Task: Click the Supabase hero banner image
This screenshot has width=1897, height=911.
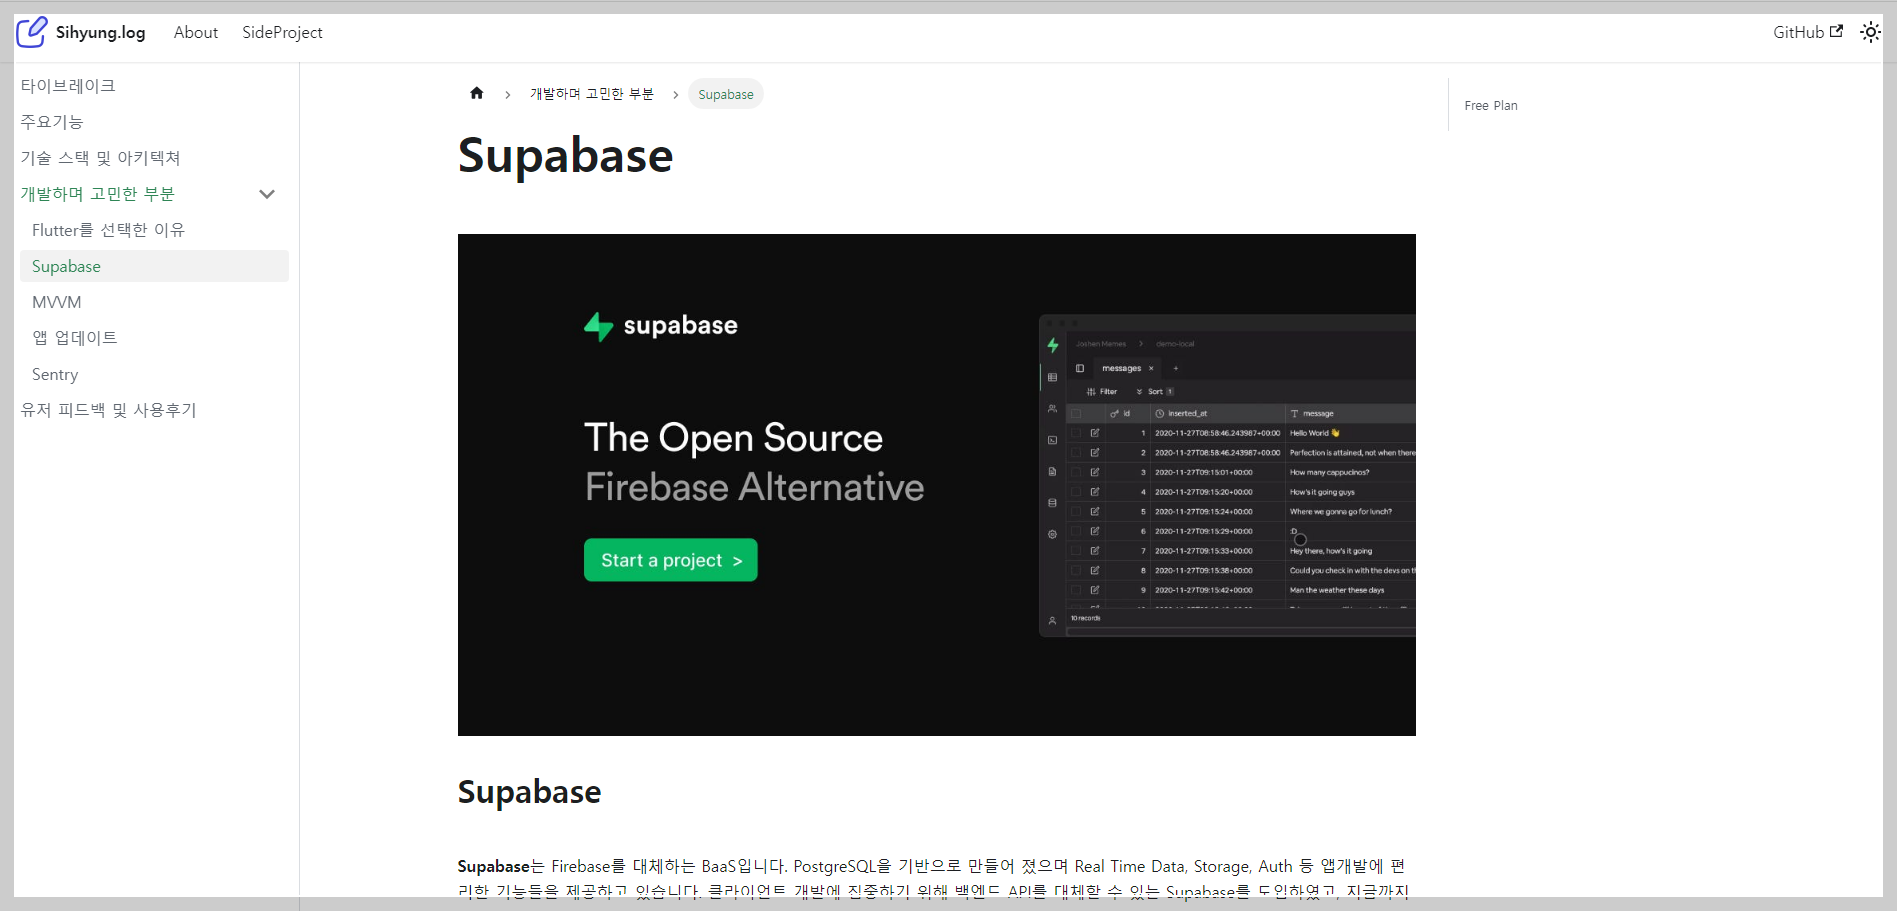Action: [x=937, y=485]
